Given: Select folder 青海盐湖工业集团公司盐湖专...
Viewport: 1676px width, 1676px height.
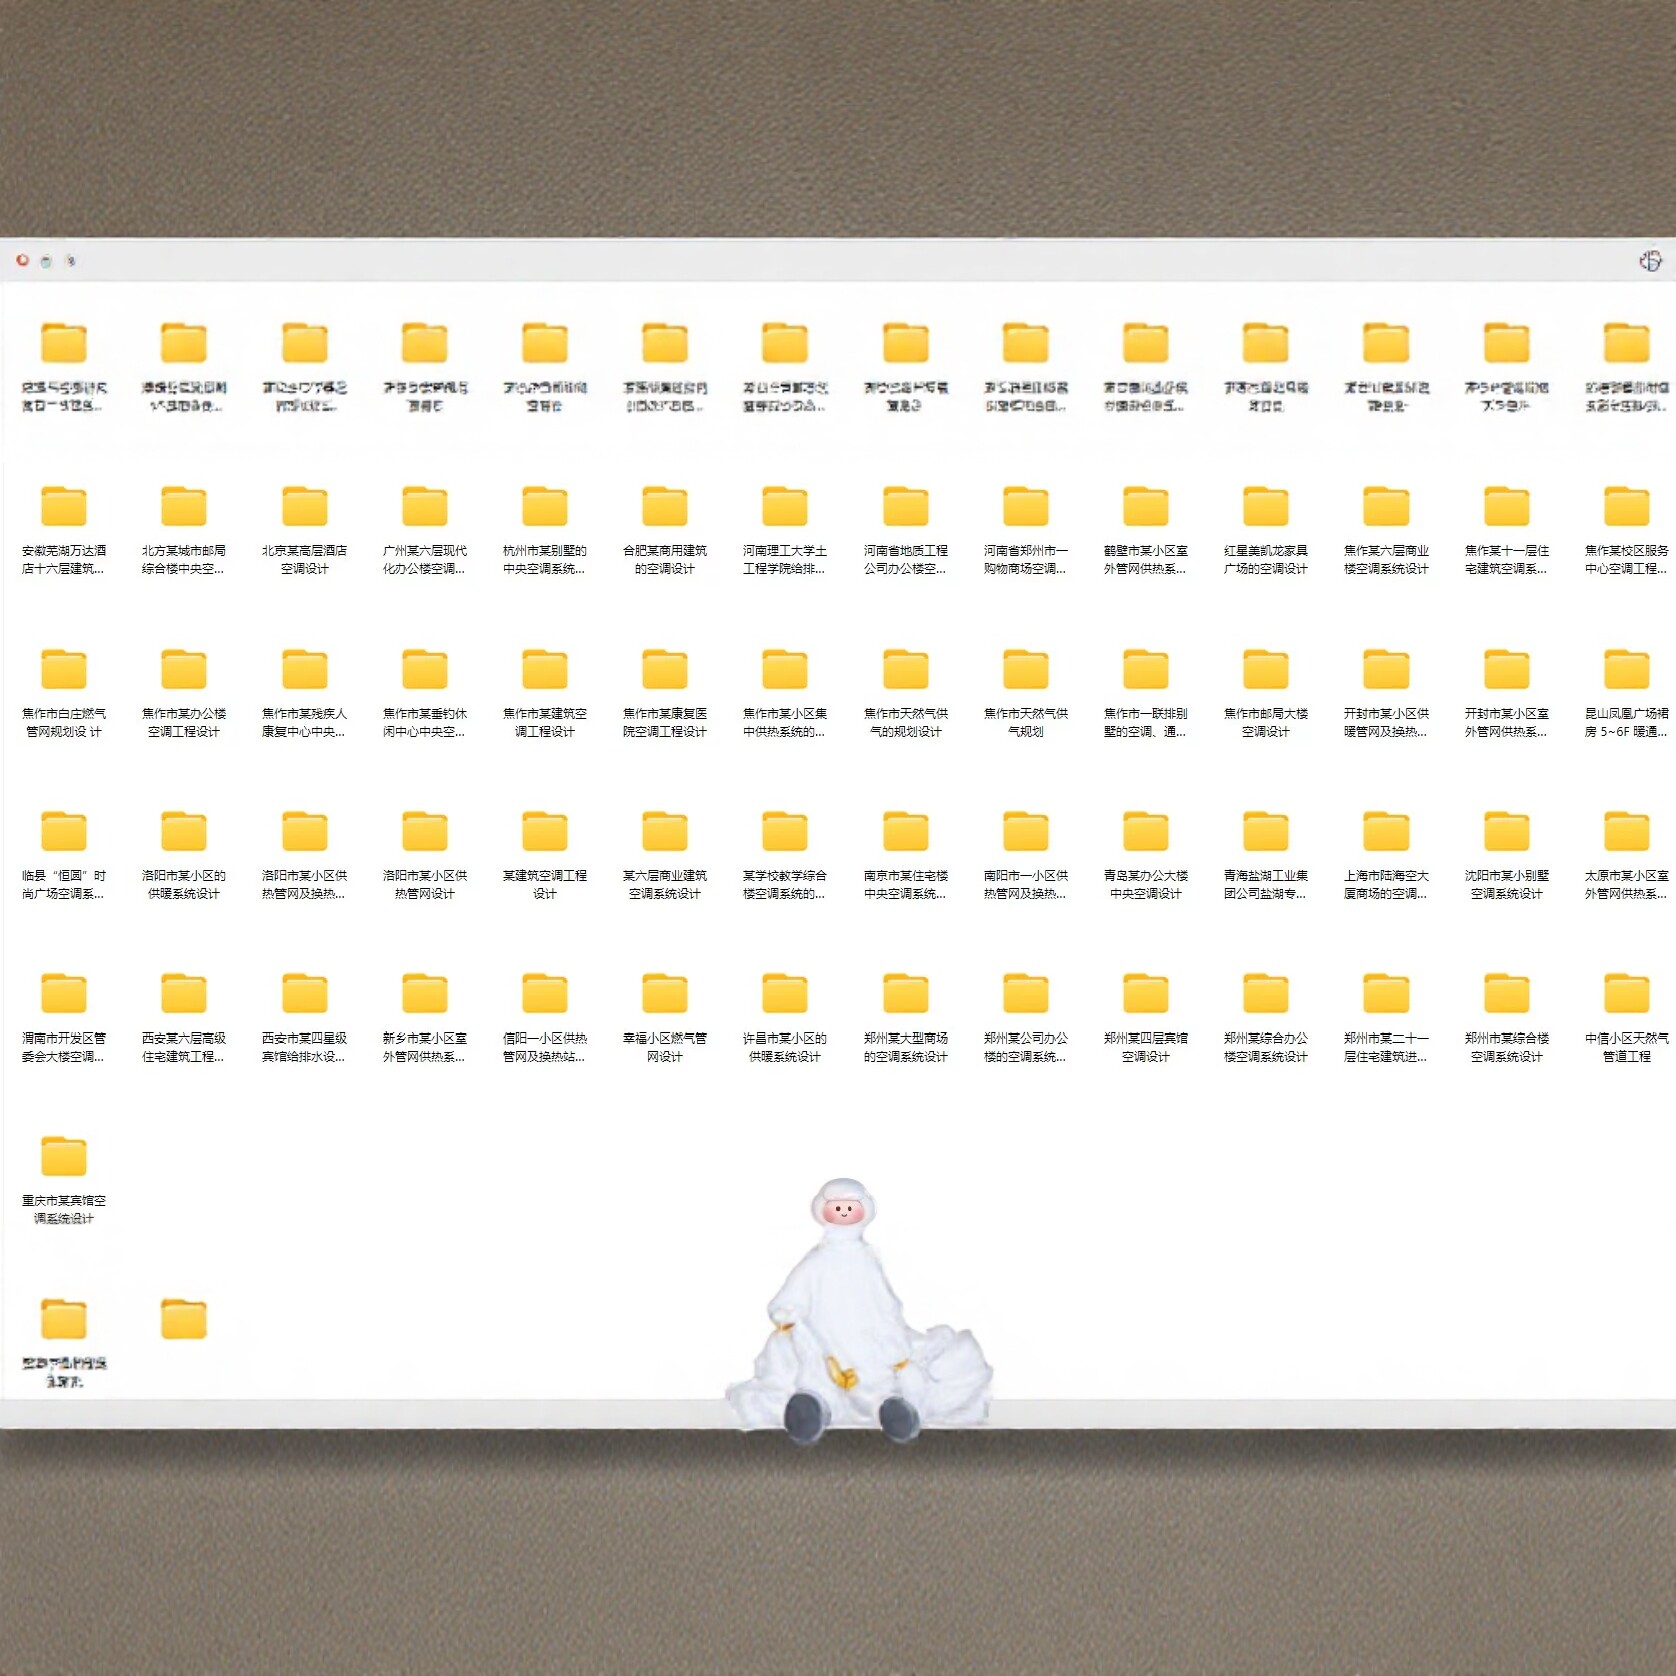Looking at the screenshot, I should (1266, 832).
